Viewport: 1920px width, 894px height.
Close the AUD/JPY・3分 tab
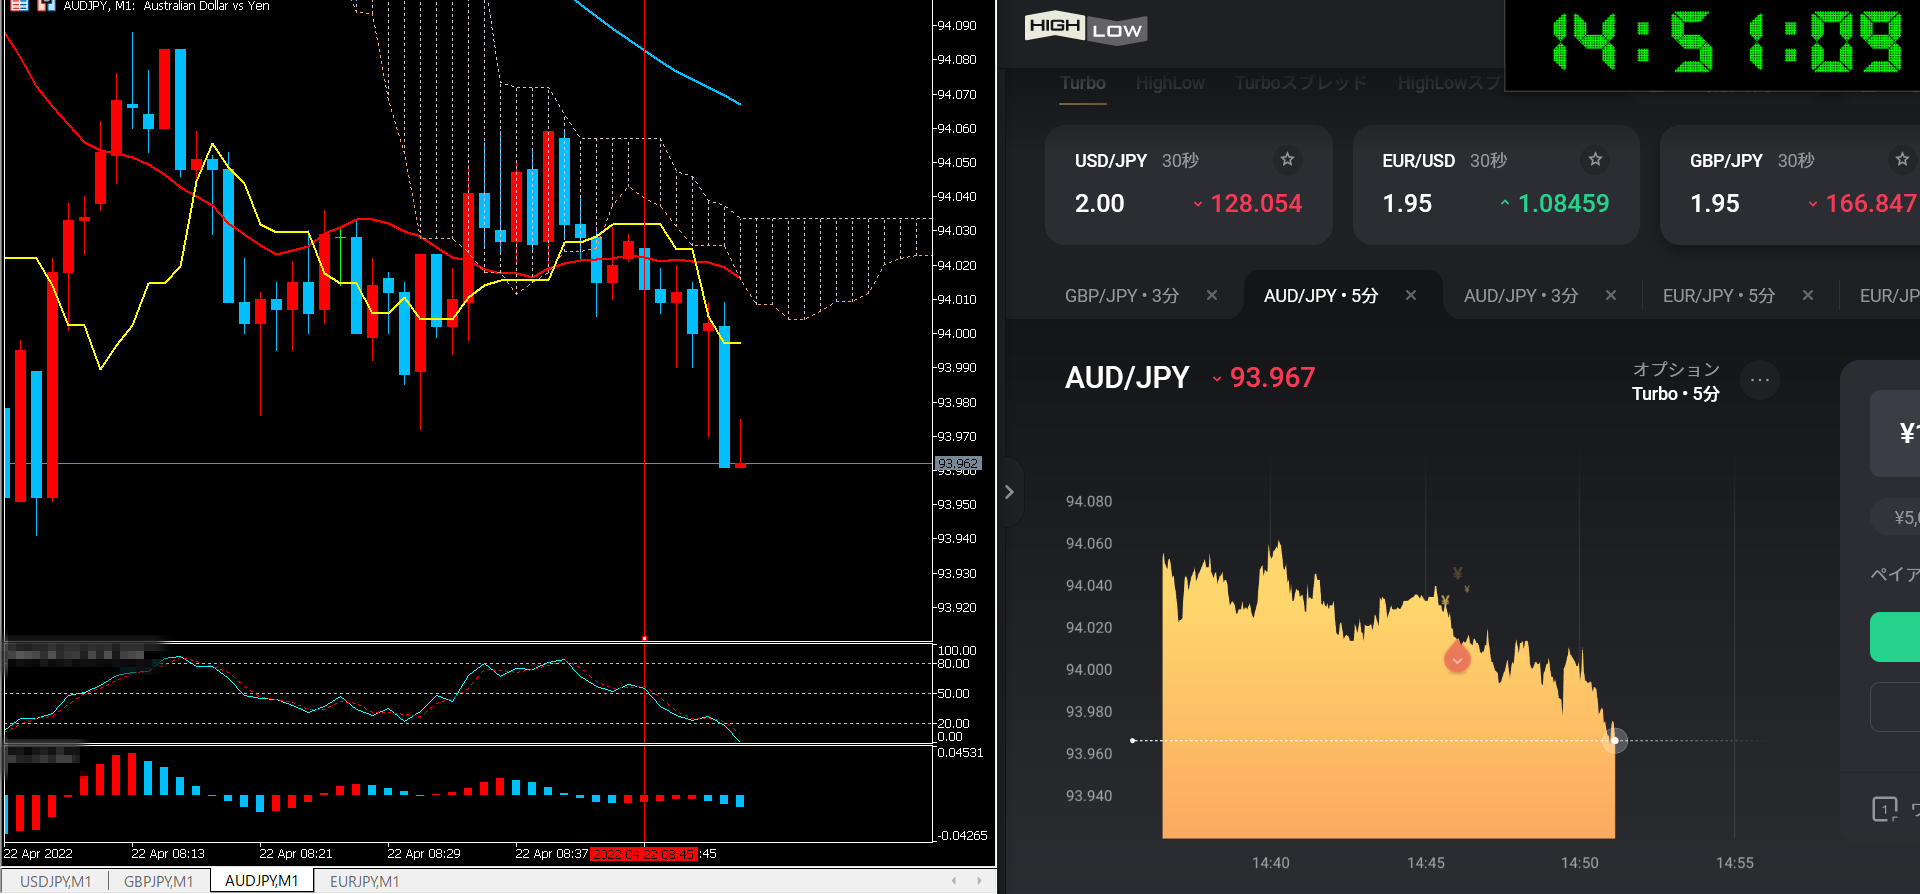[x=1611, y=295]
